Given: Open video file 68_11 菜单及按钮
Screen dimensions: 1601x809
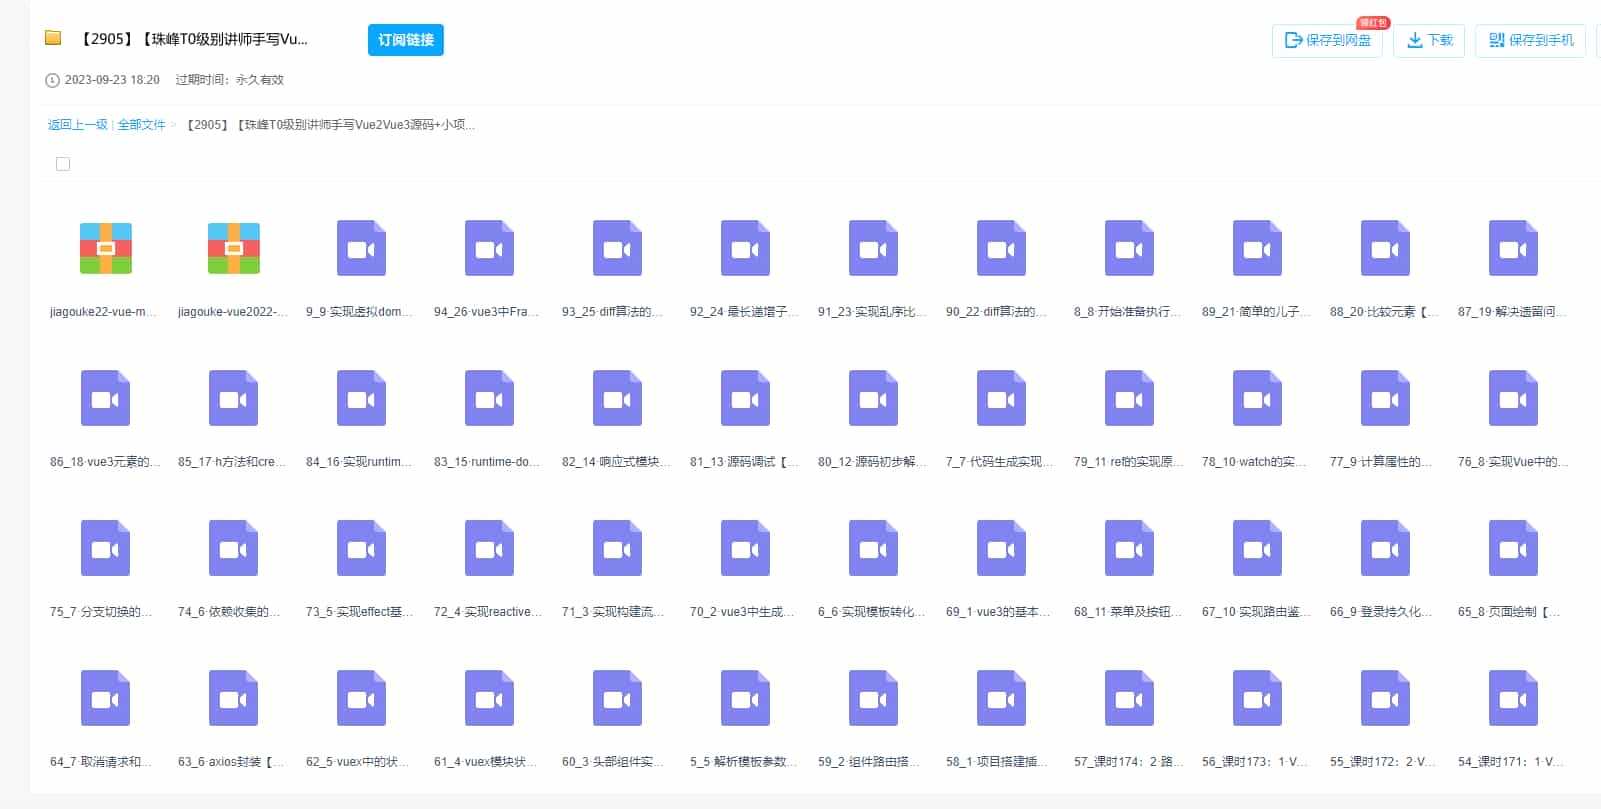Looking at the screenshot, I should click(1130, 548).
